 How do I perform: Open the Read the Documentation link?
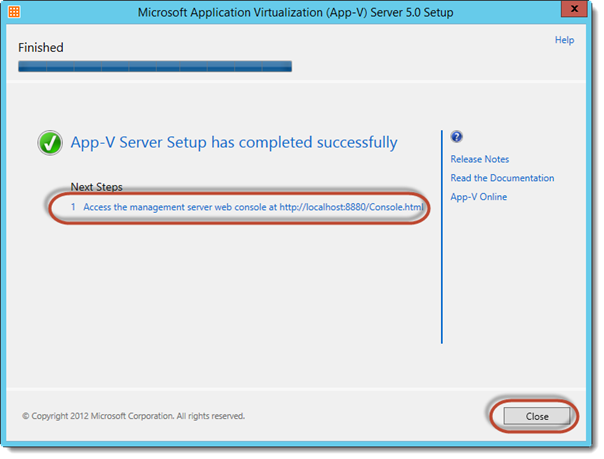point(502,178)
